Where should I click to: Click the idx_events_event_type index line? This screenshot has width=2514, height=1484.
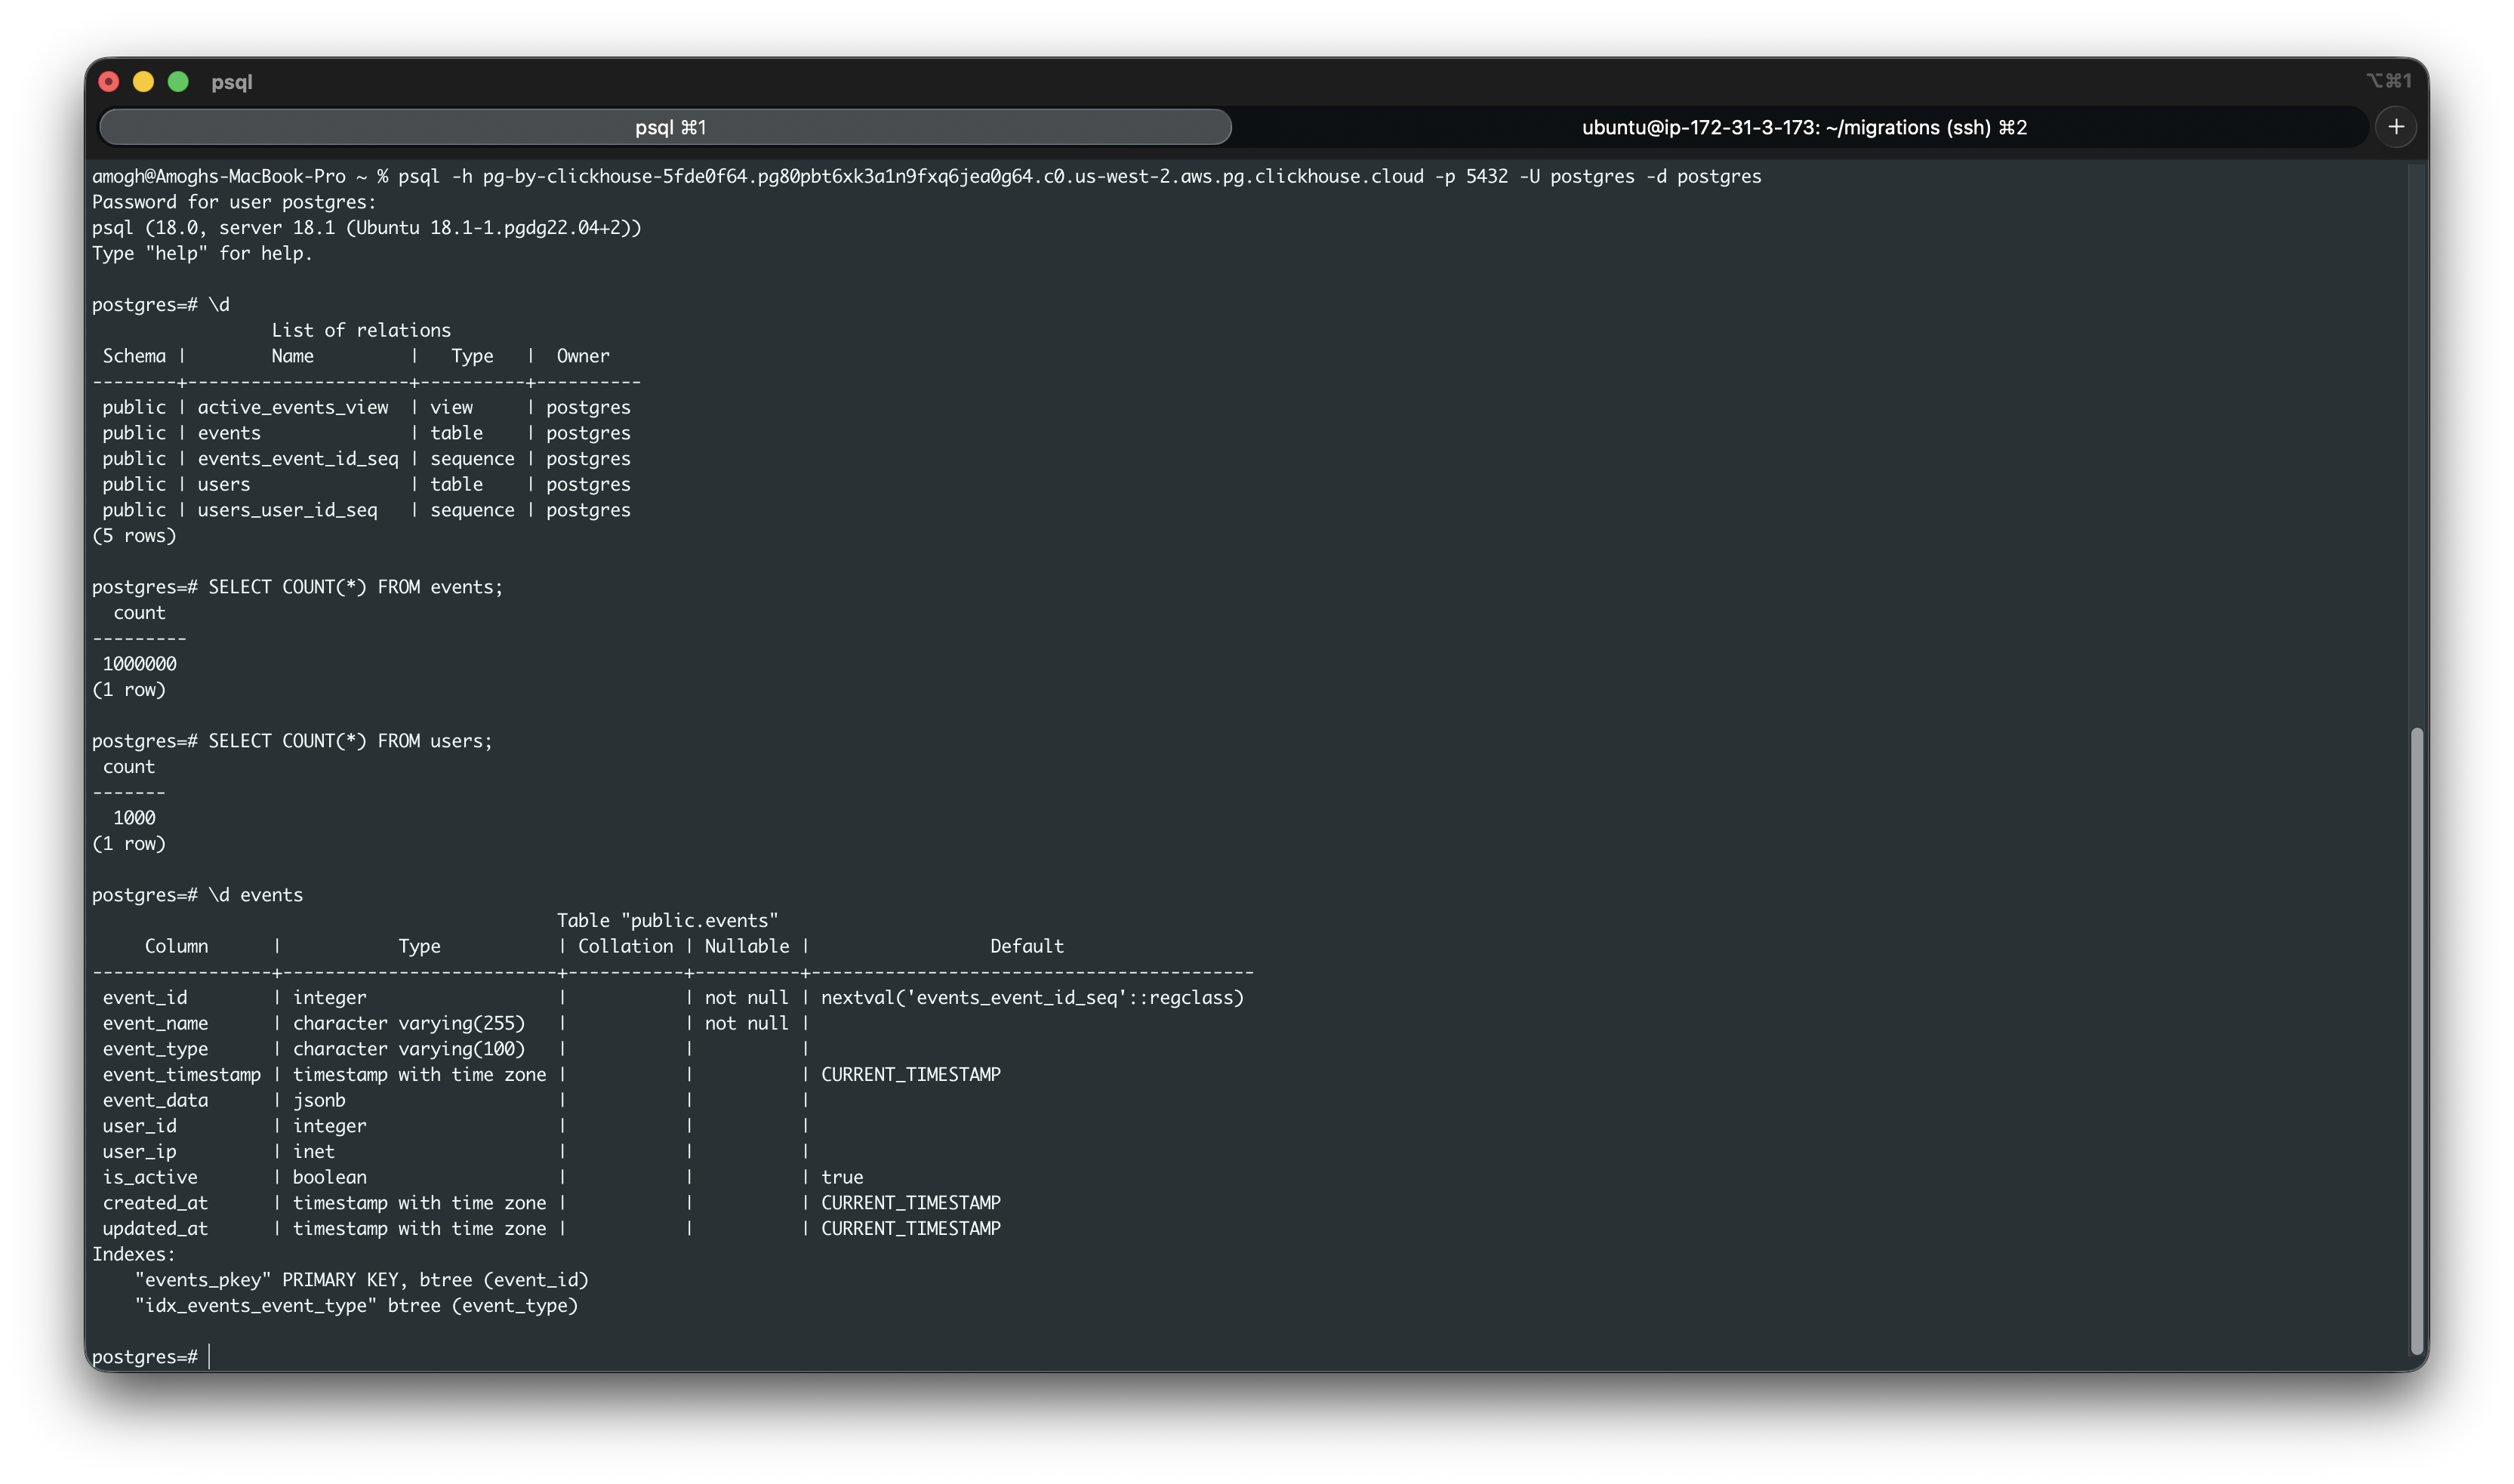point(356,1305)
